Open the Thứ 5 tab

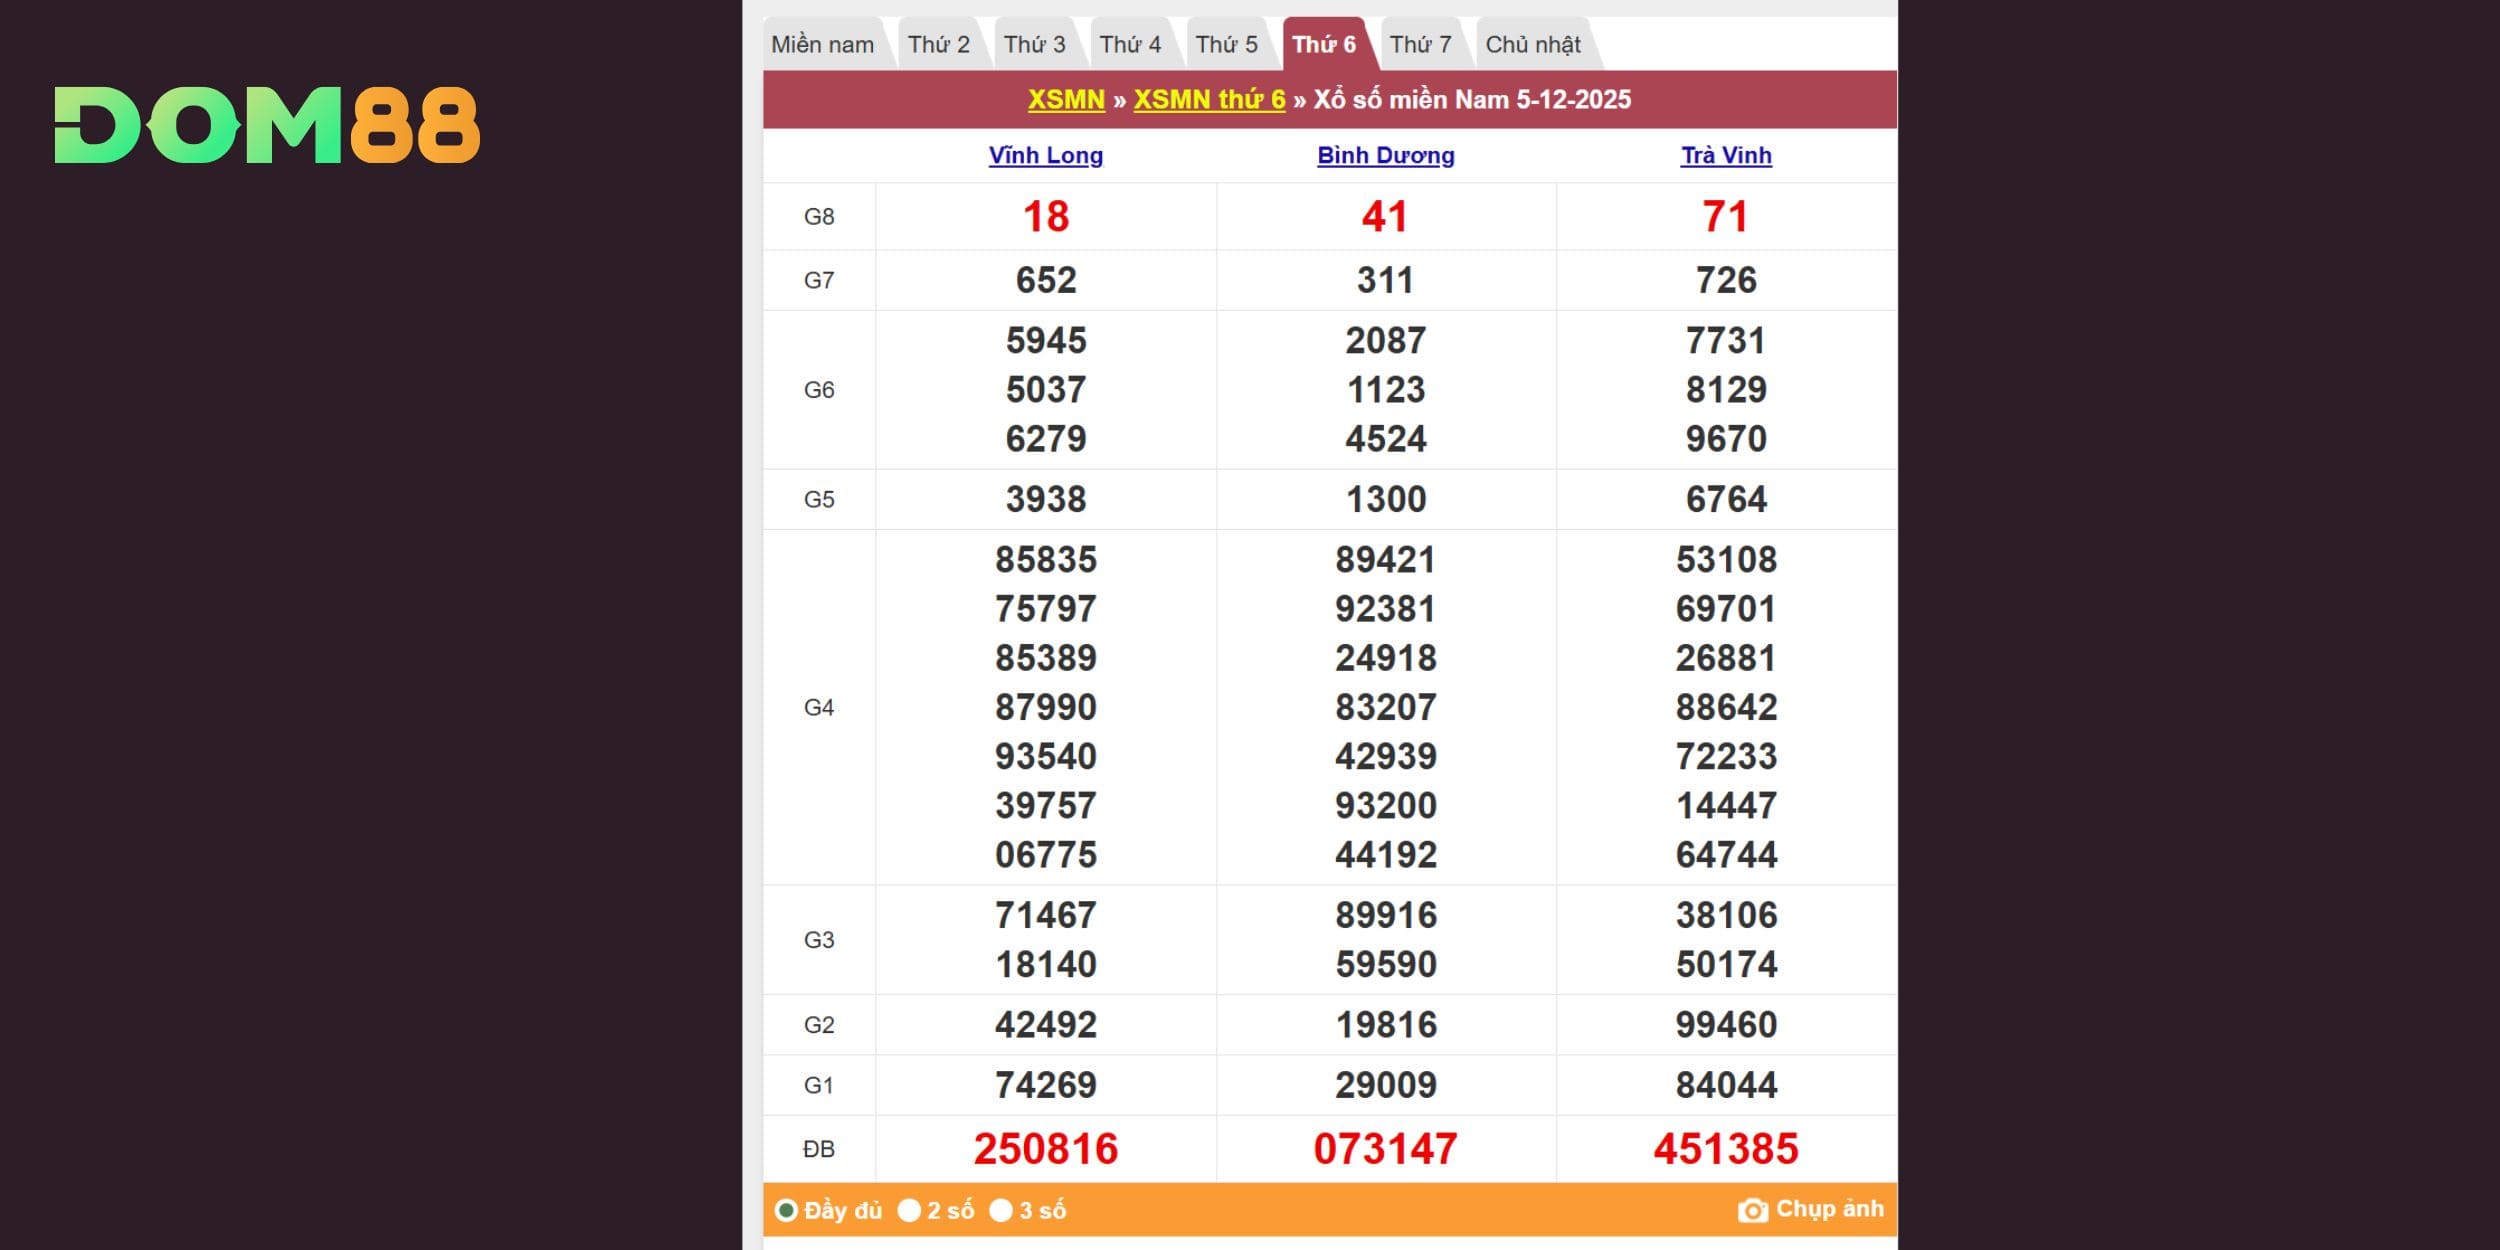[x=1226, y=45]
